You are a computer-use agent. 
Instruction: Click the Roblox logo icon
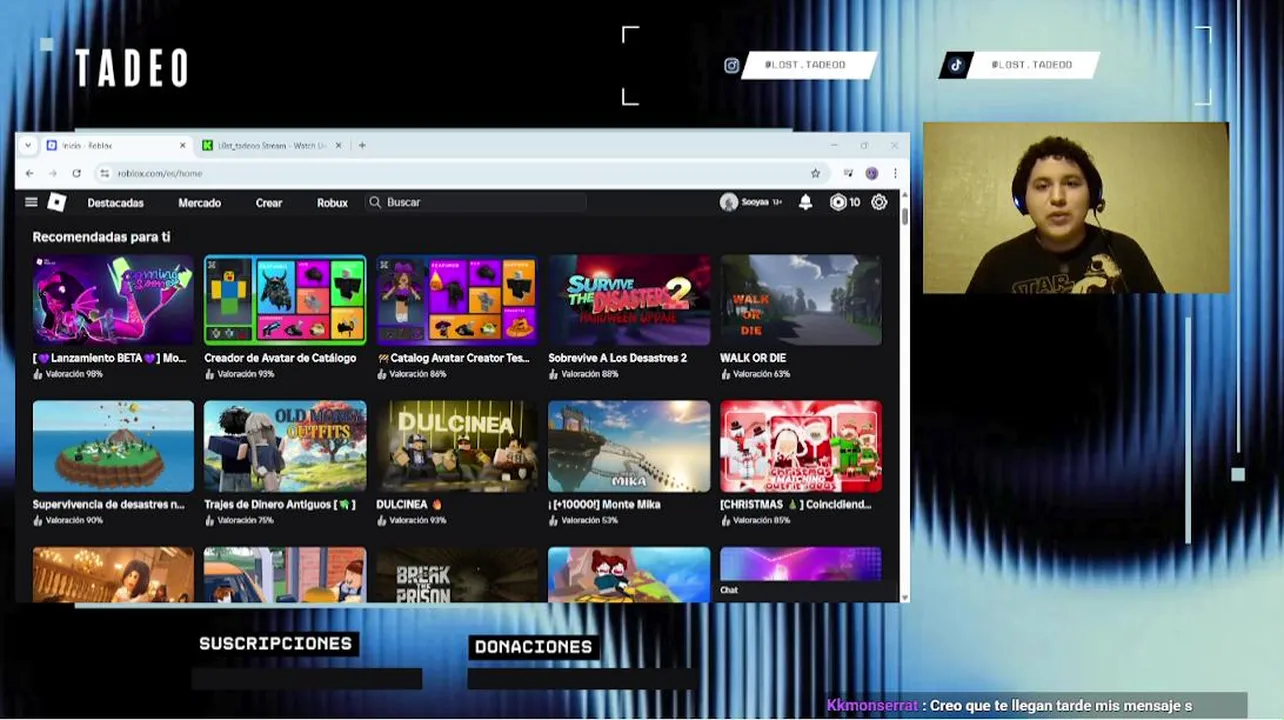click(57, 202)
